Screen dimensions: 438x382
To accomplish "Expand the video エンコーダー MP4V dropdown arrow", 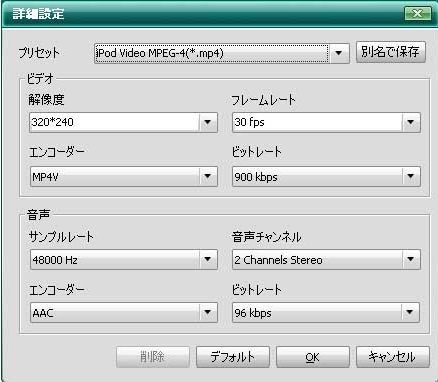I will (x=208, y=176).
